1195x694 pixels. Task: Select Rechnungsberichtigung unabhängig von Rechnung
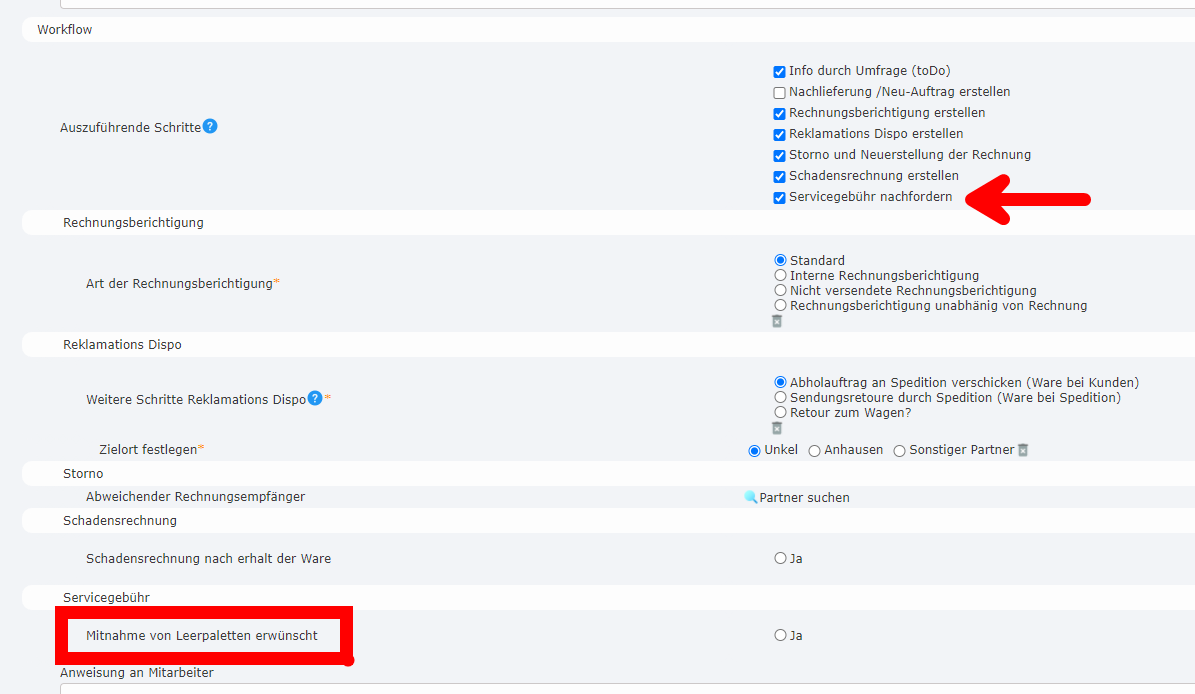(781, 305)
